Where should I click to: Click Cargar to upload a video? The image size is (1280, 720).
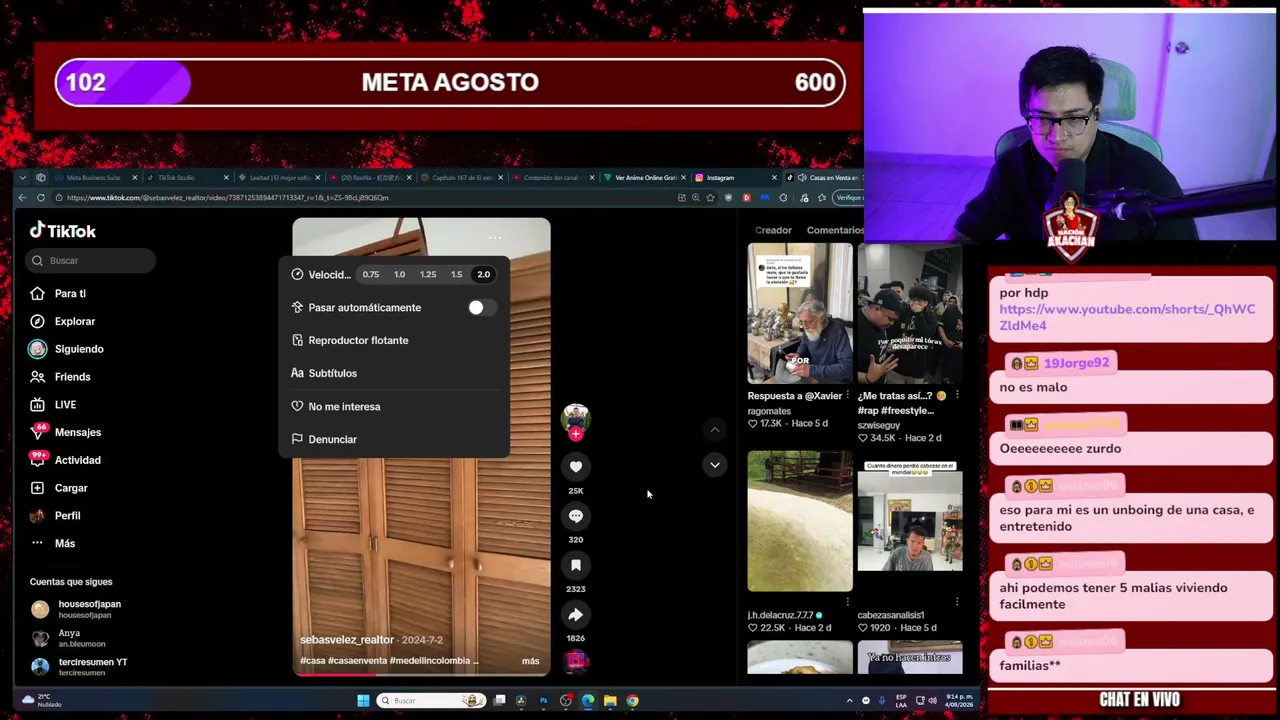pos(58,488)
